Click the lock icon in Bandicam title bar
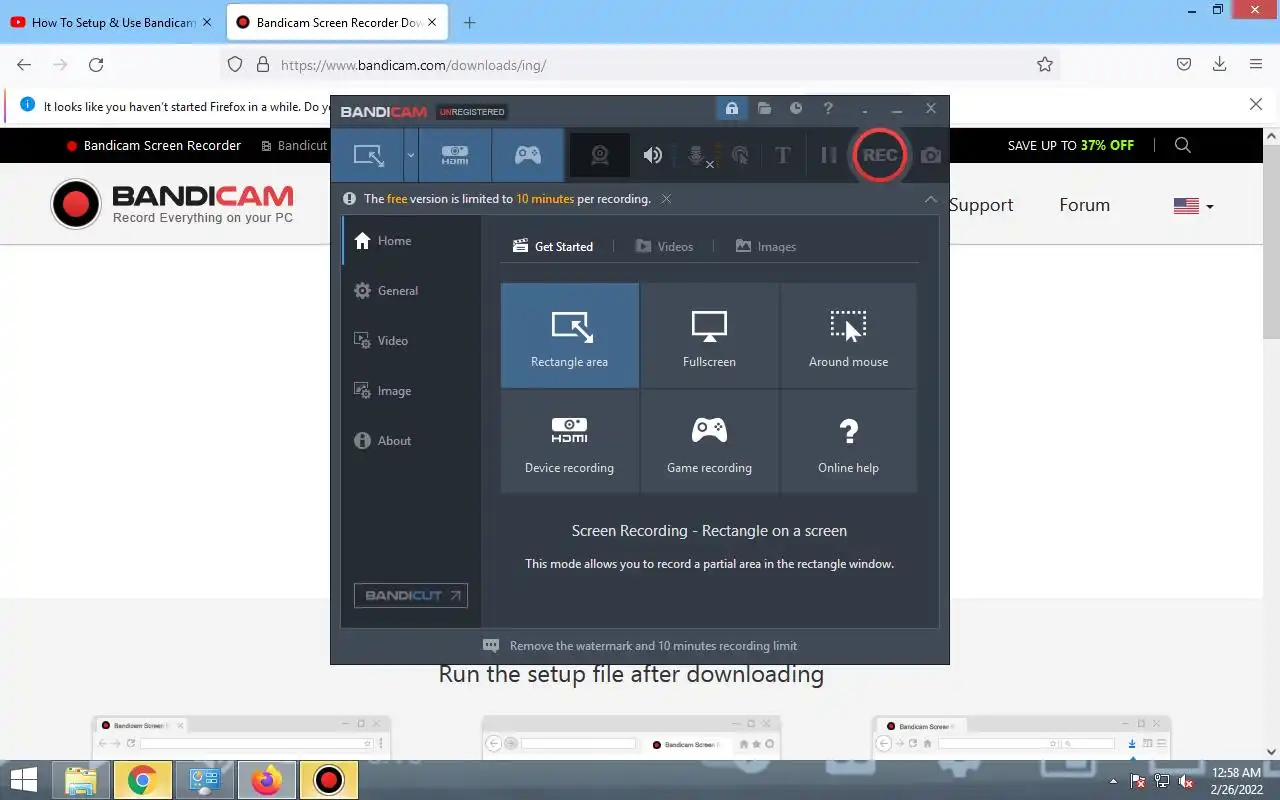This screenshot has width=1280, height=800. coord(732,108)
